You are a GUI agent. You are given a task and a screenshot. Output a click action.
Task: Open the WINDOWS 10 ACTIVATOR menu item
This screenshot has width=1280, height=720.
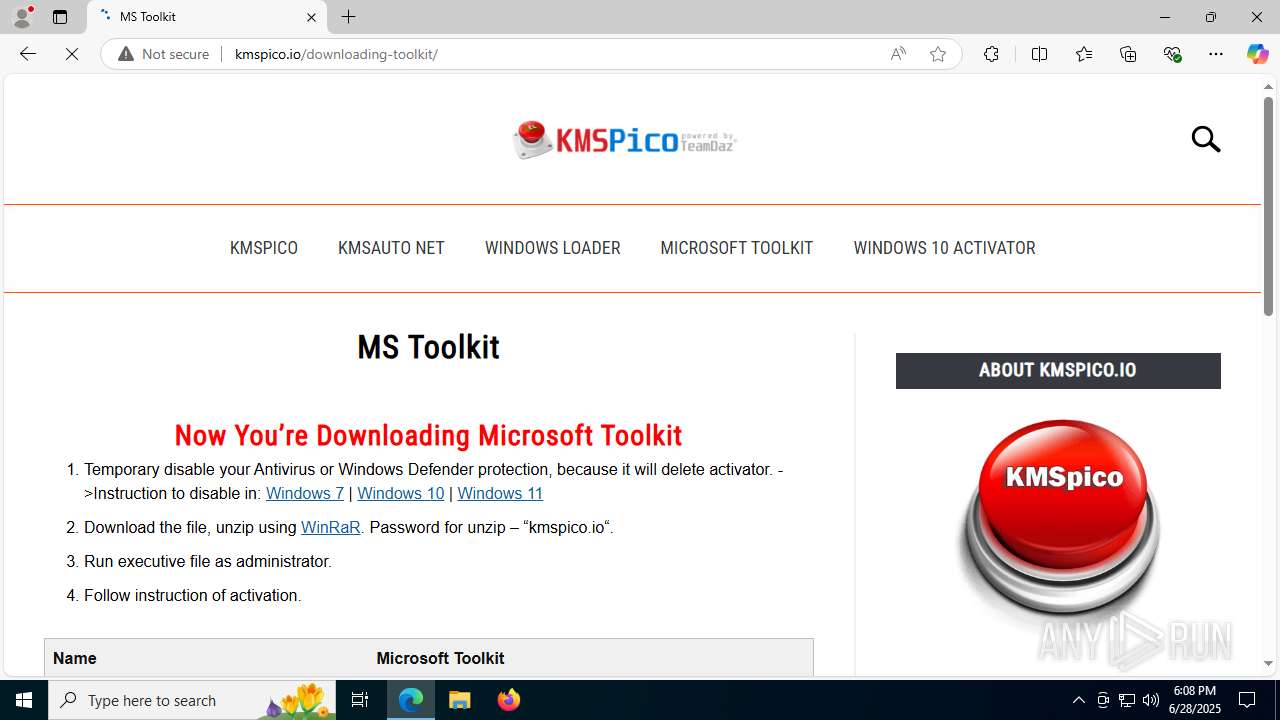(944, 248)
